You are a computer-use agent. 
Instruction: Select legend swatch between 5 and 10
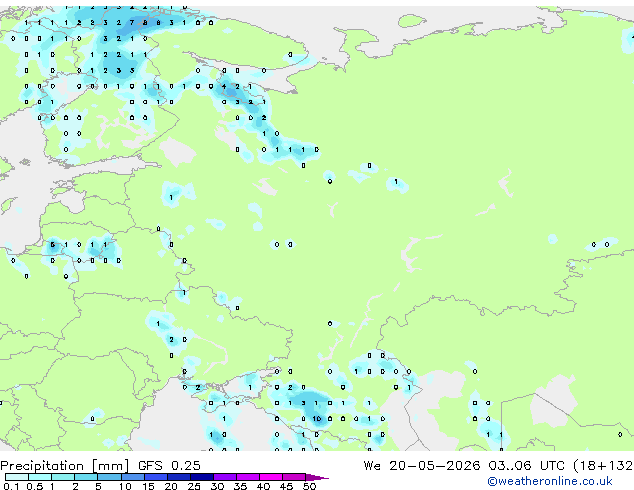pos(109,477)
